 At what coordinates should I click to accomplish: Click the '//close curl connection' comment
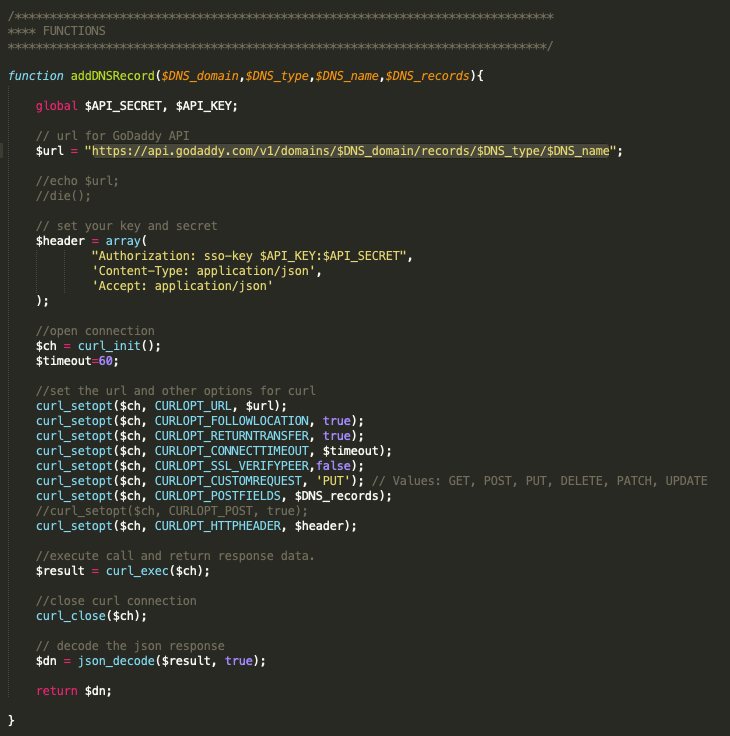pyautogui.click(x=116, y=601)
